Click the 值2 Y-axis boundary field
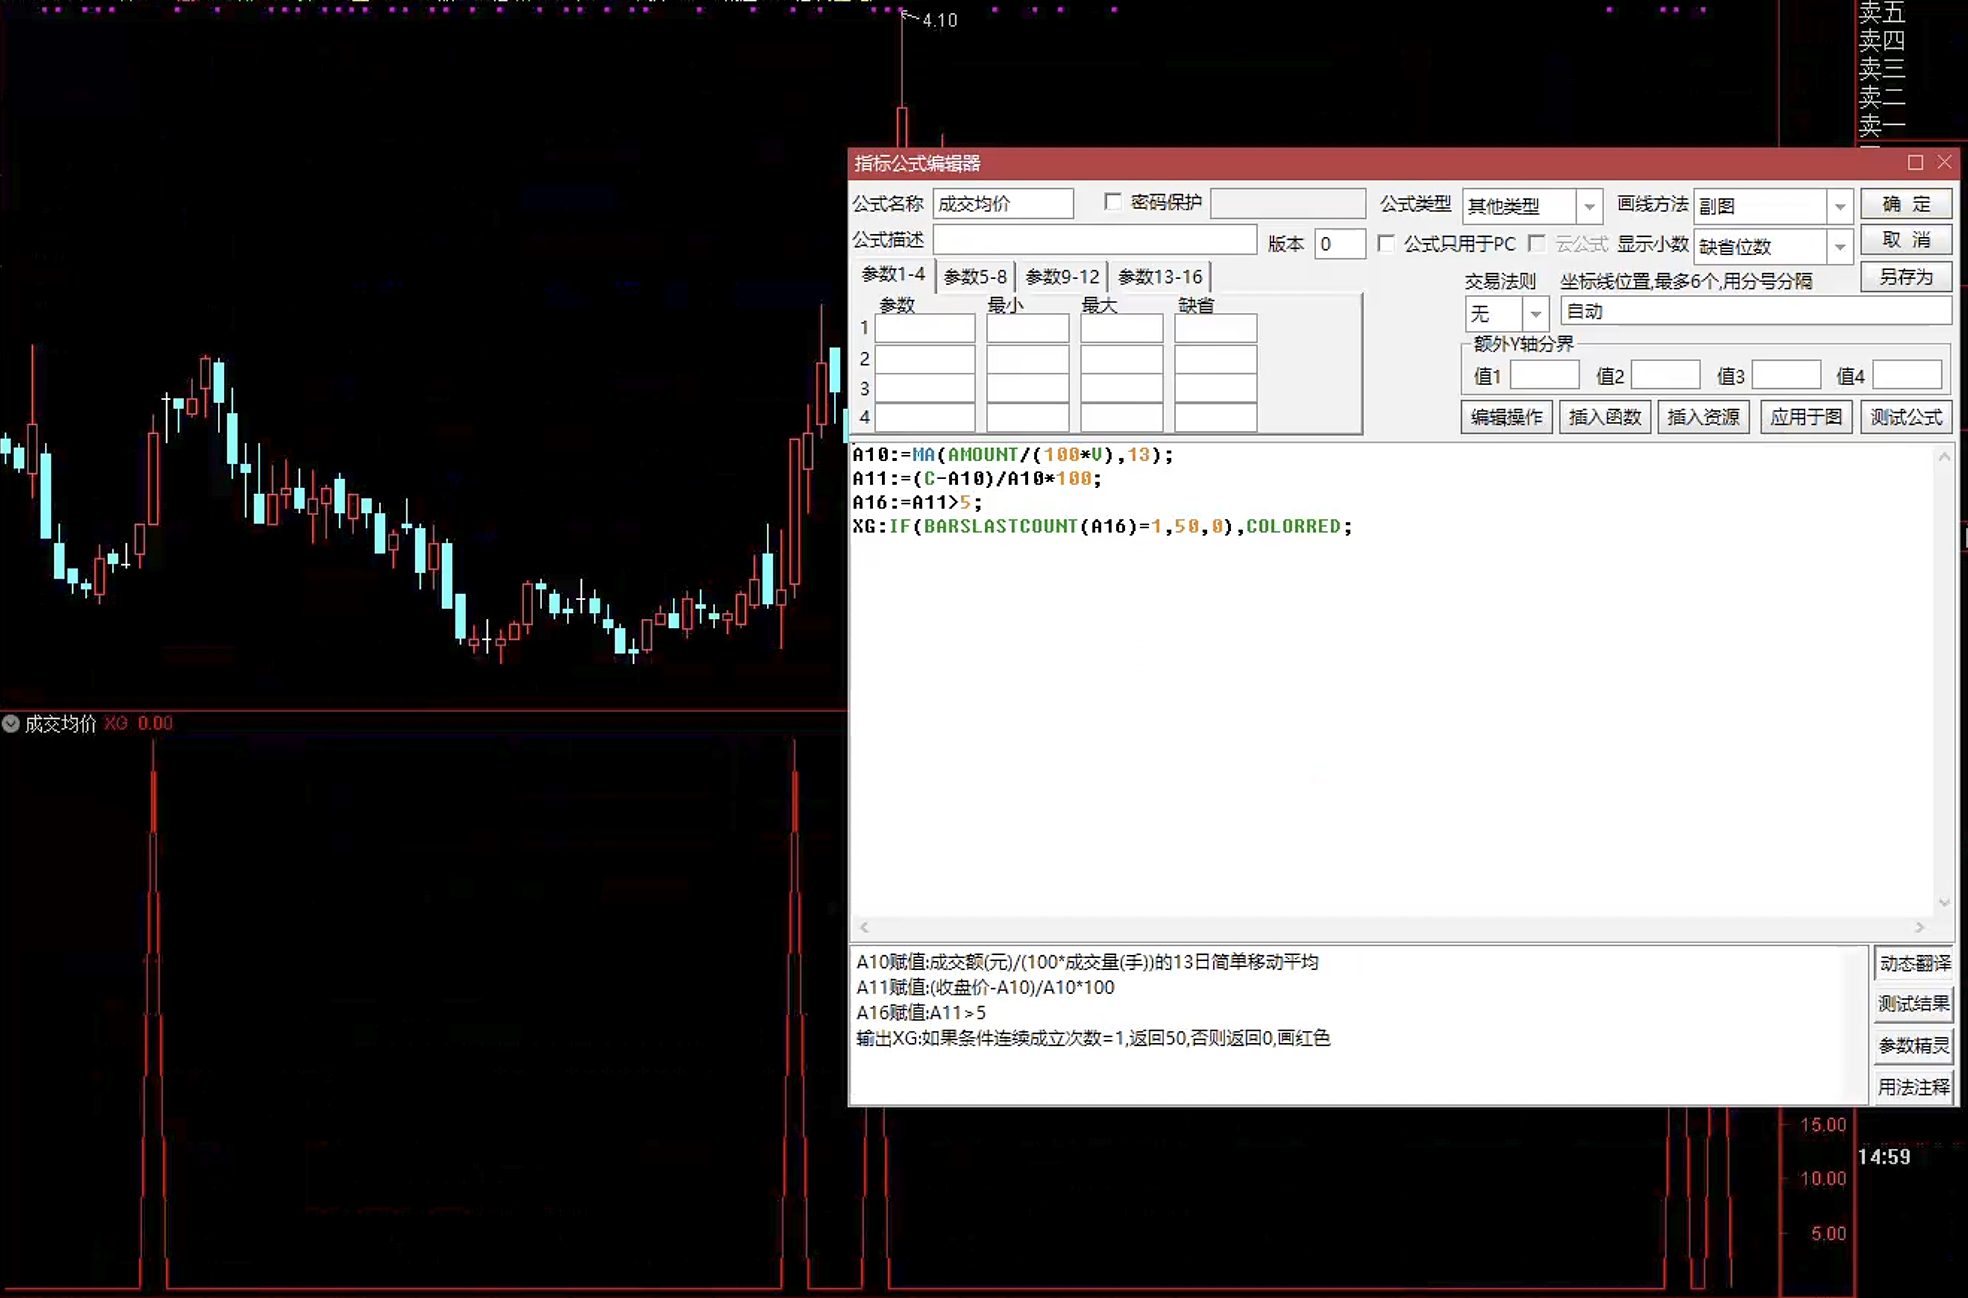 [1665, 375]
